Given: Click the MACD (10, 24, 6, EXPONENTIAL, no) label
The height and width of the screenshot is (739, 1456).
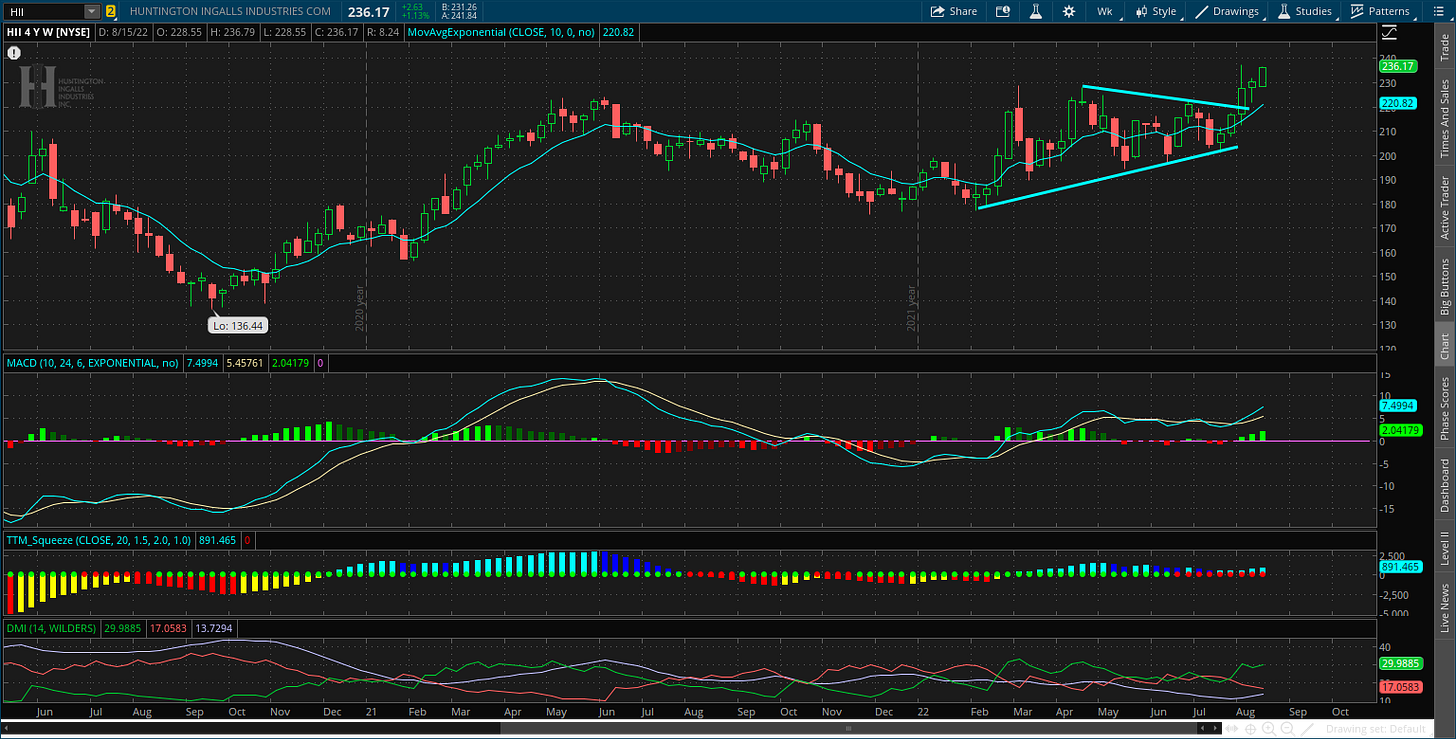Looking at the screenshot, I should (x=93, y=363).
